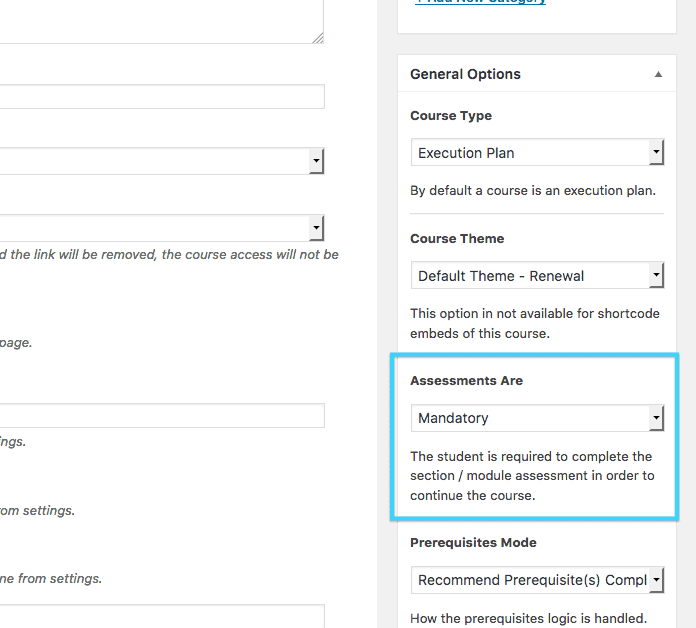Click the textarea resize handle corner
Viewport: 696px width, 628px height.
point(318,38)
